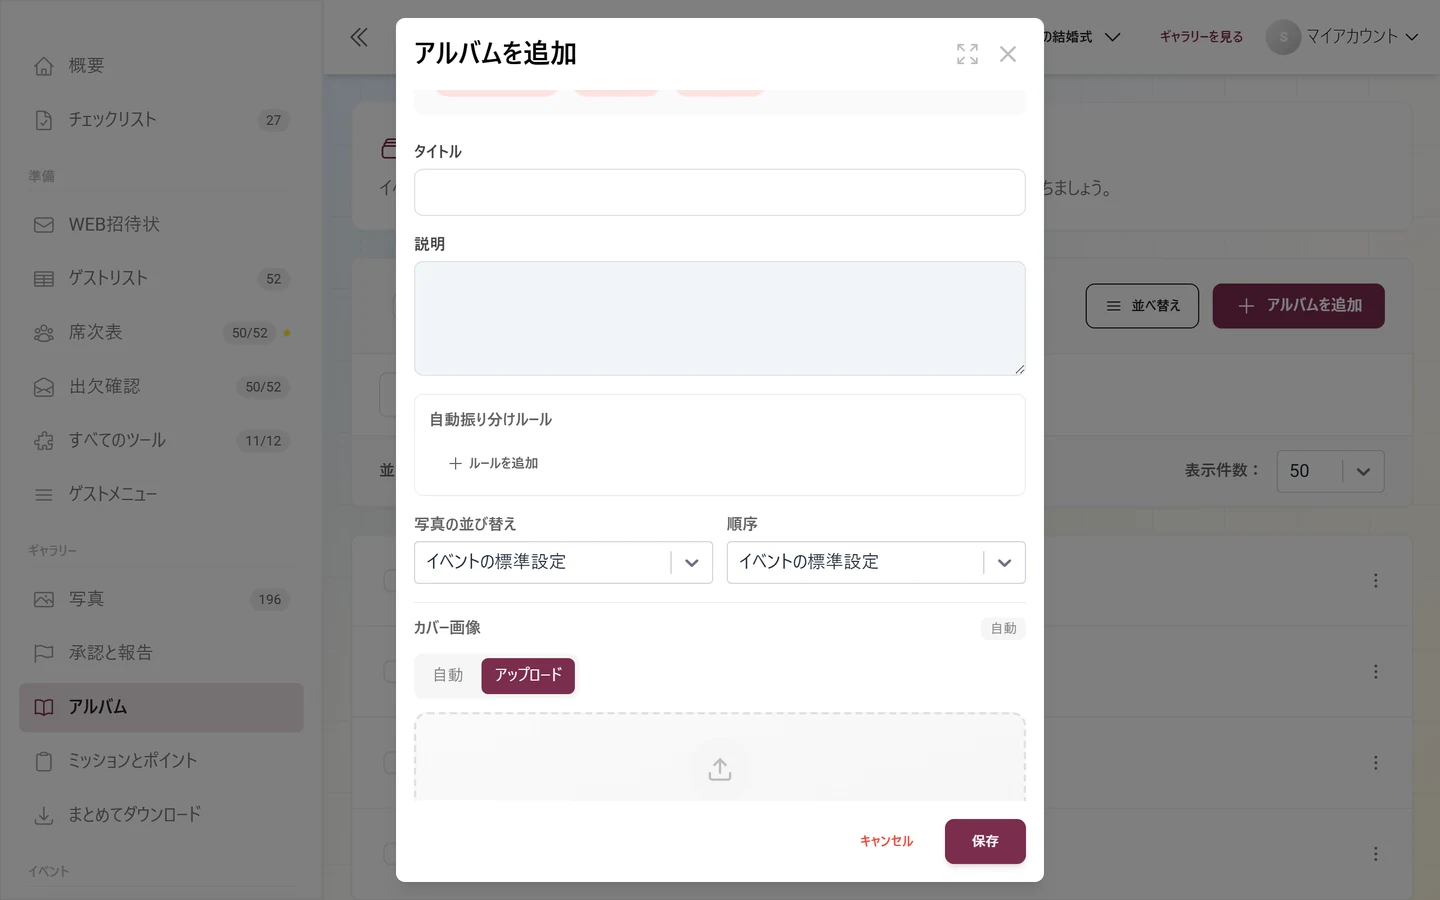
Task: Open the 順序 dropdown
Action: [x=876, y=562]
